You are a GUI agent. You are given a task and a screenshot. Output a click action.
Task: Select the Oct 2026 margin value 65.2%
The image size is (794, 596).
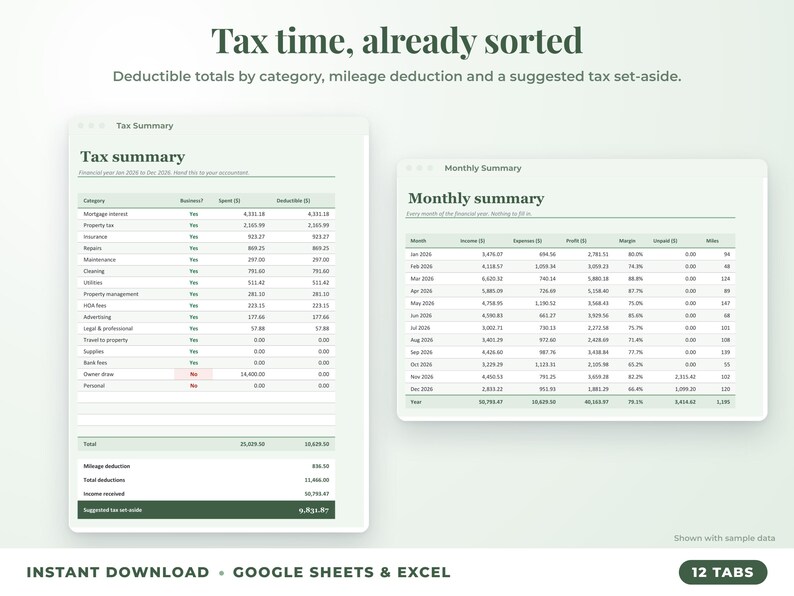[x=636, y=365]
